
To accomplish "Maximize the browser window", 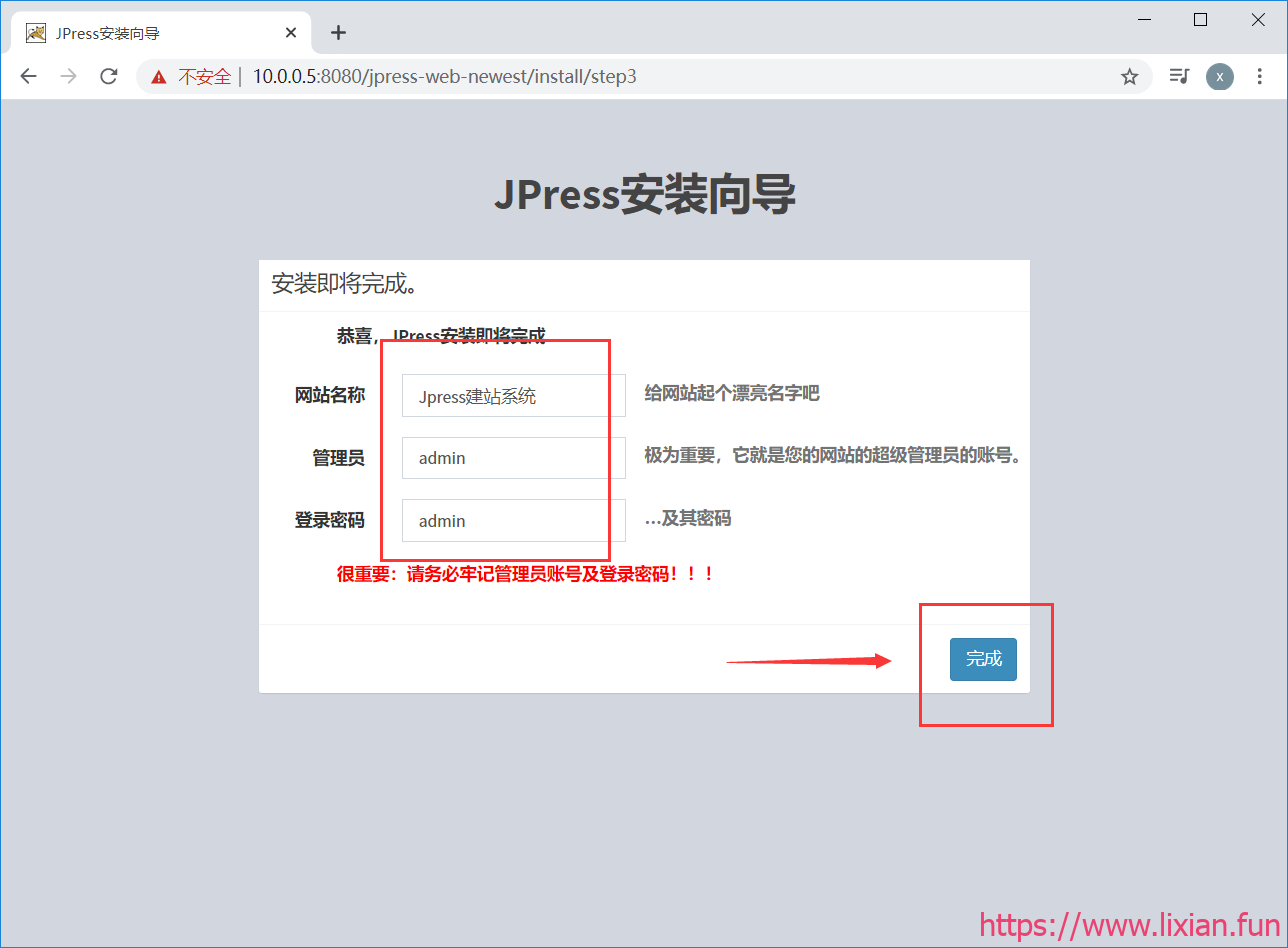I will (1201, 19).
